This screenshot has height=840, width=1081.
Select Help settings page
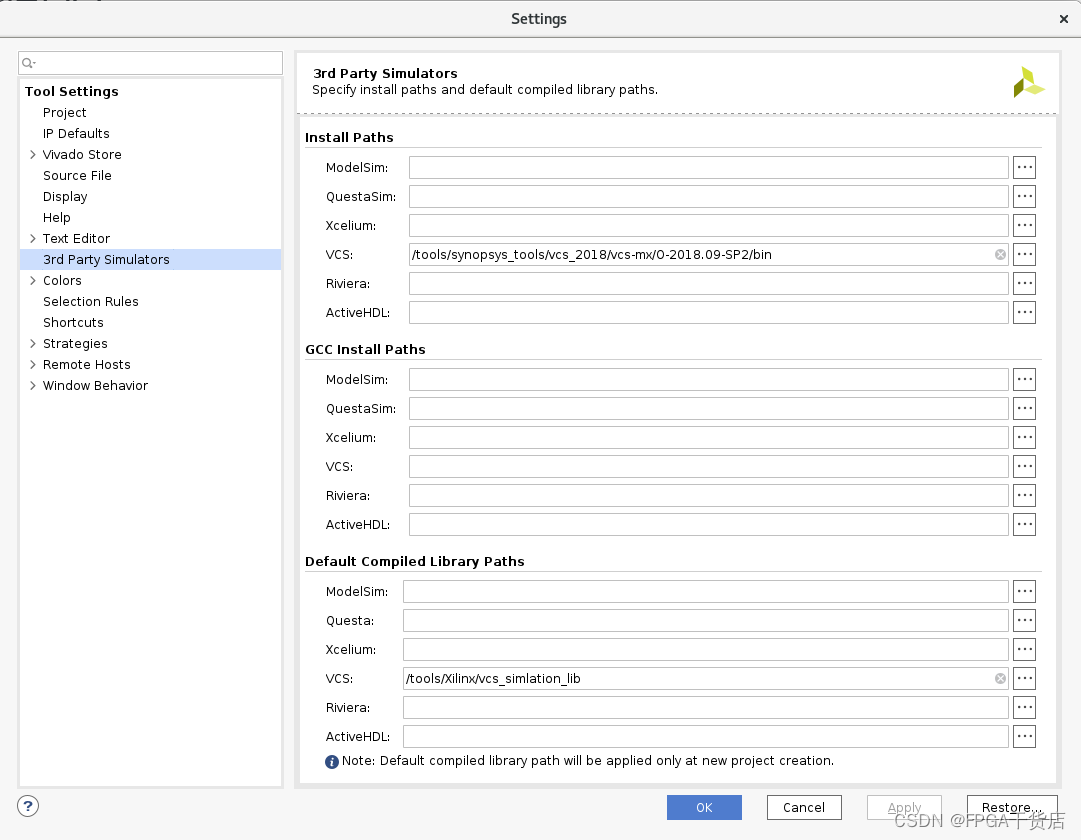57,218
